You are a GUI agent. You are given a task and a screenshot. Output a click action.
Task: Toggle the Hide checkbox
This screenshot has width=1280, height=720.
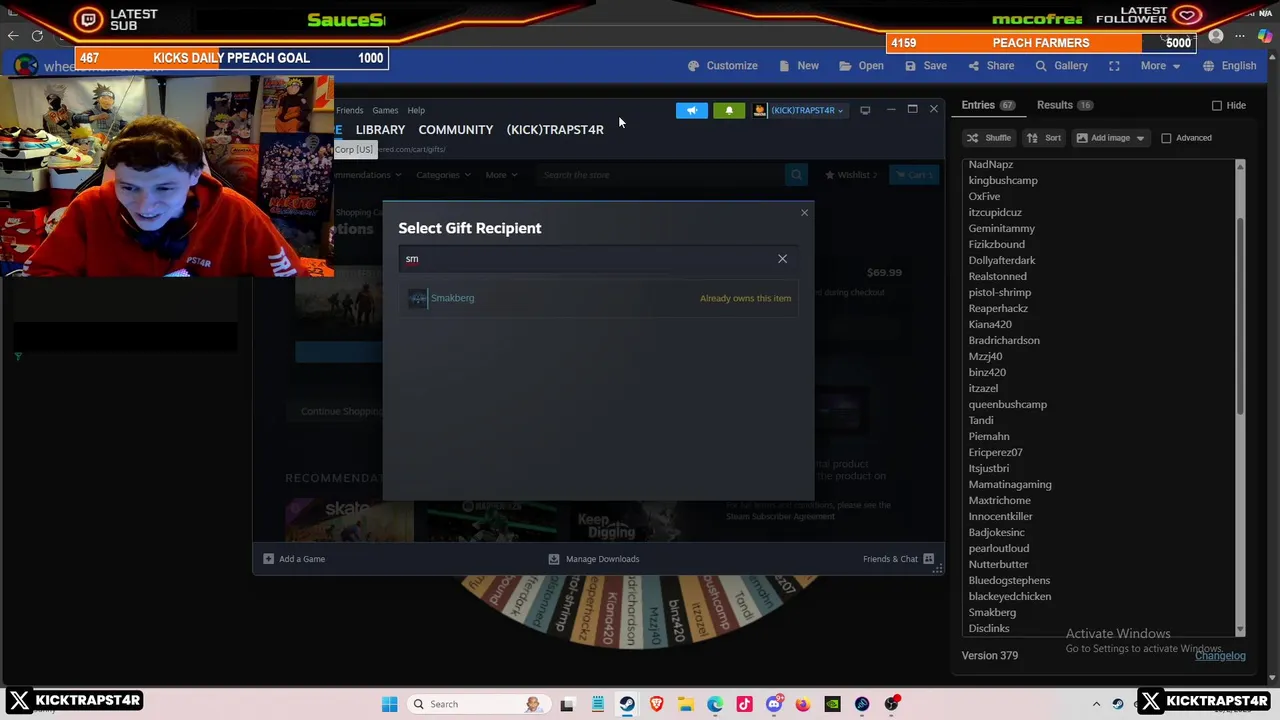click(1217, 106)
